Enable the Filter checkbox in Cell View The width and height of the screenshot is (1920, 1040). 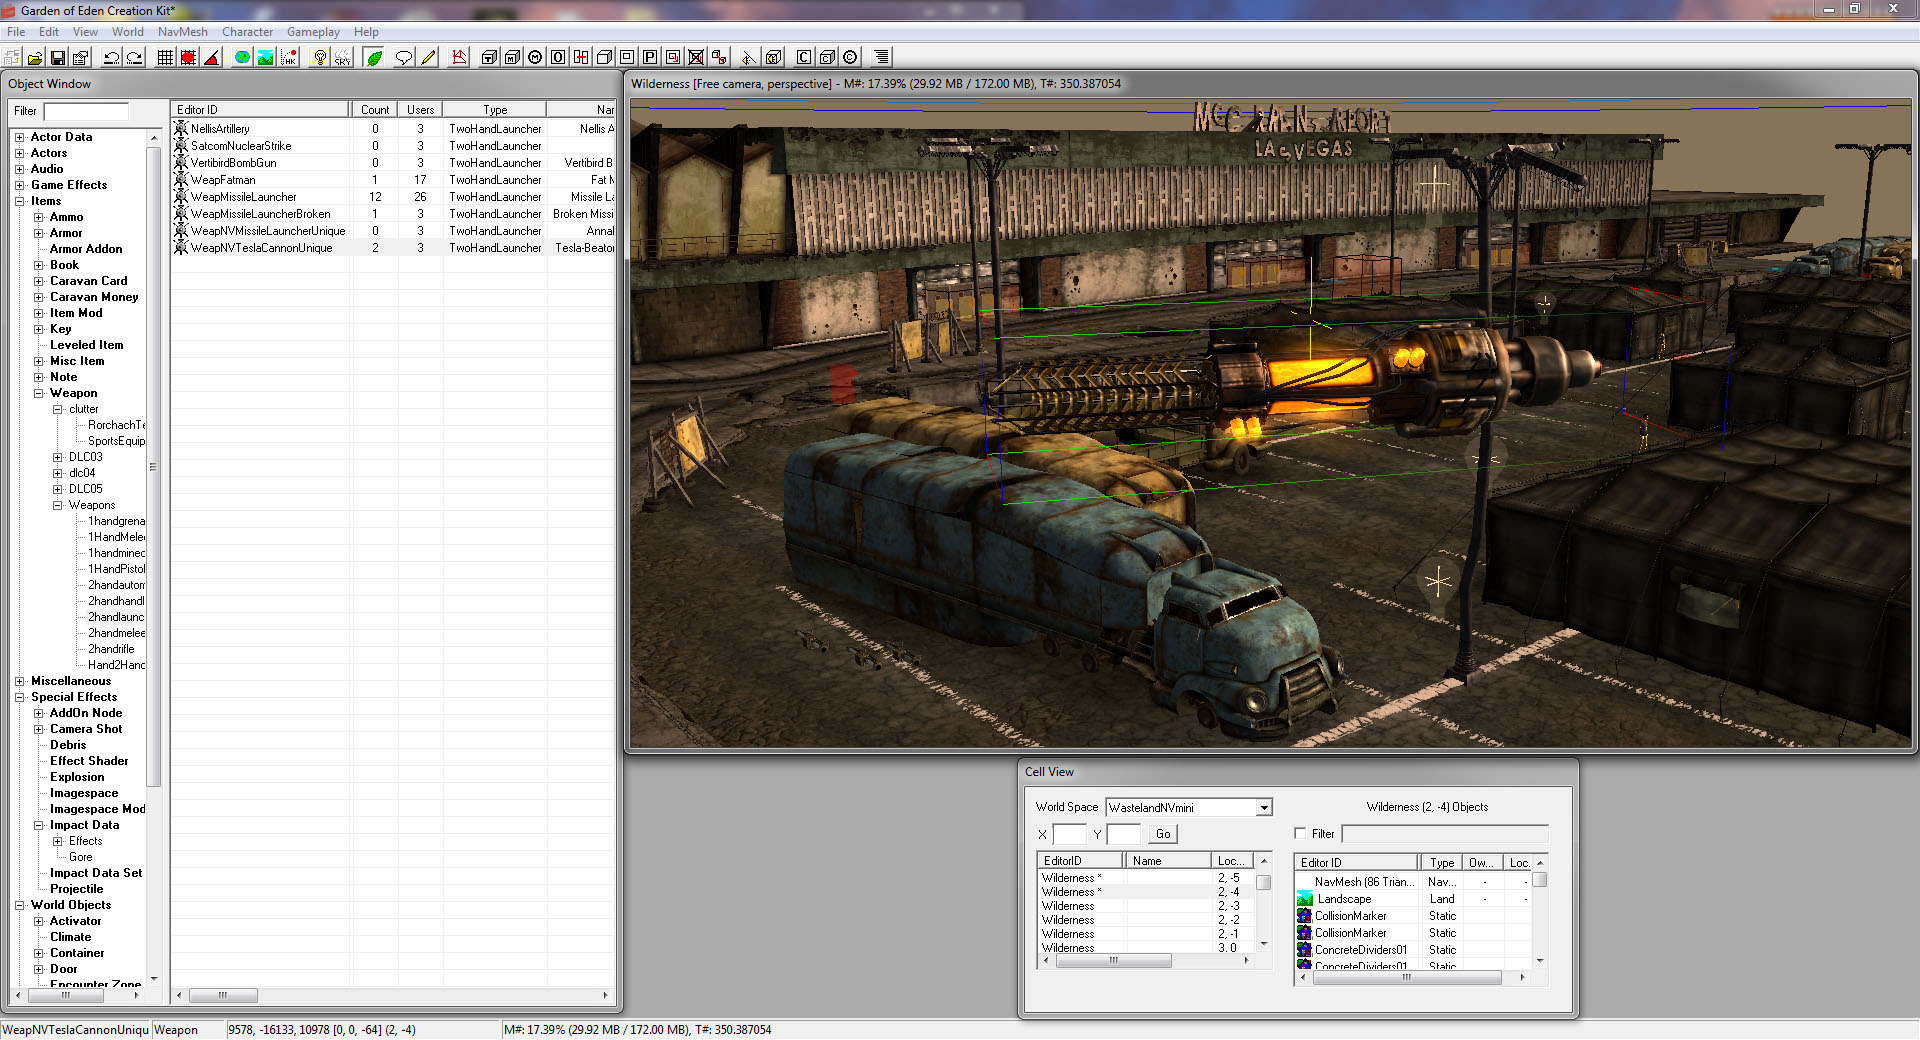tap(1300, 833)
